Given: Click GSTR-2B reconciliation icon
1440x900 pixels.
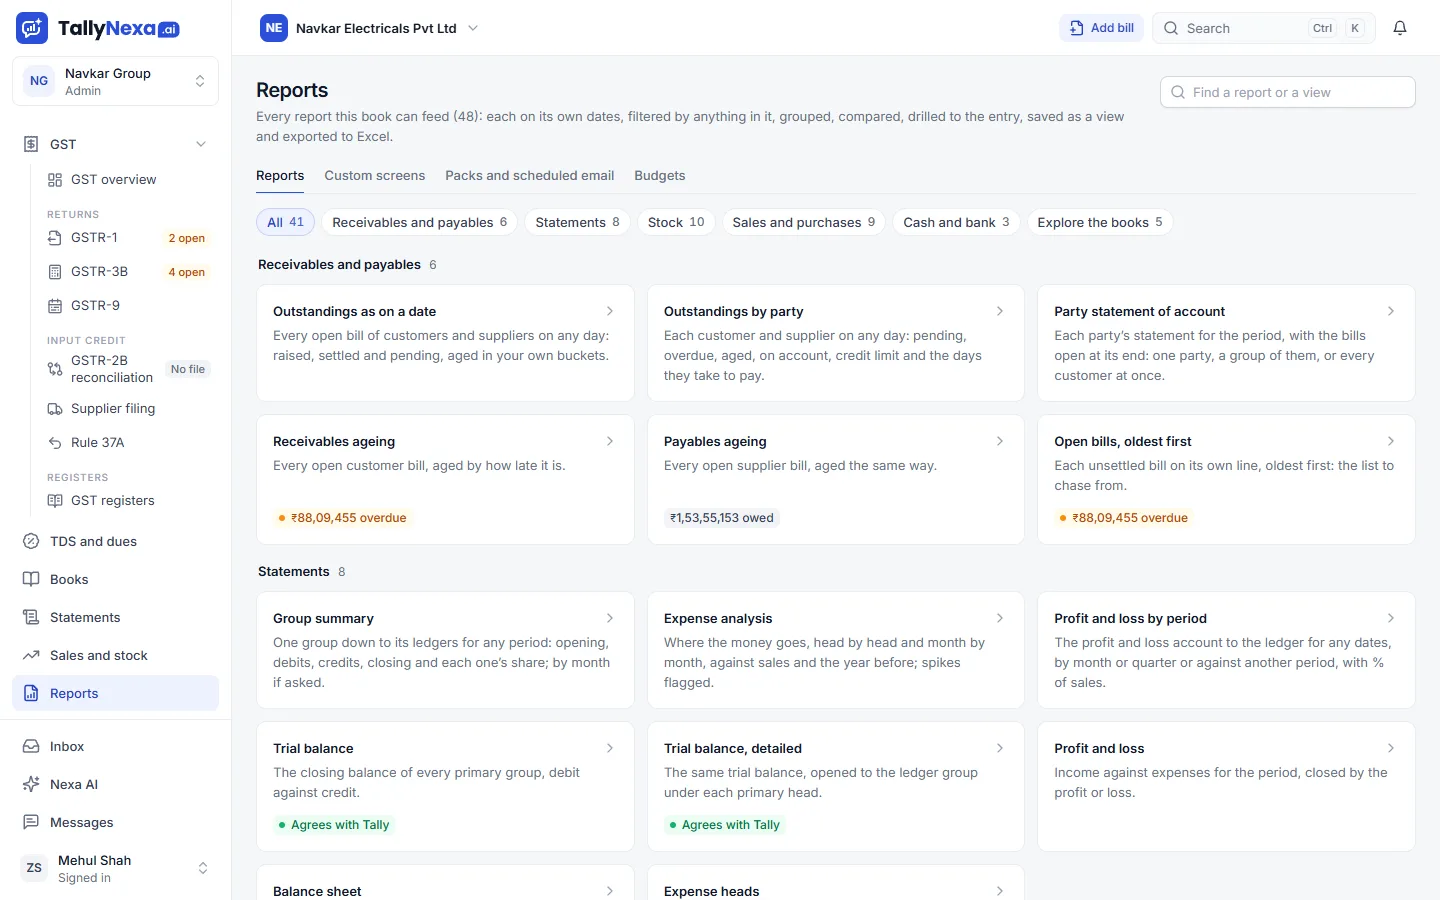Looking at the screenshot, I should tap(55, 369).
